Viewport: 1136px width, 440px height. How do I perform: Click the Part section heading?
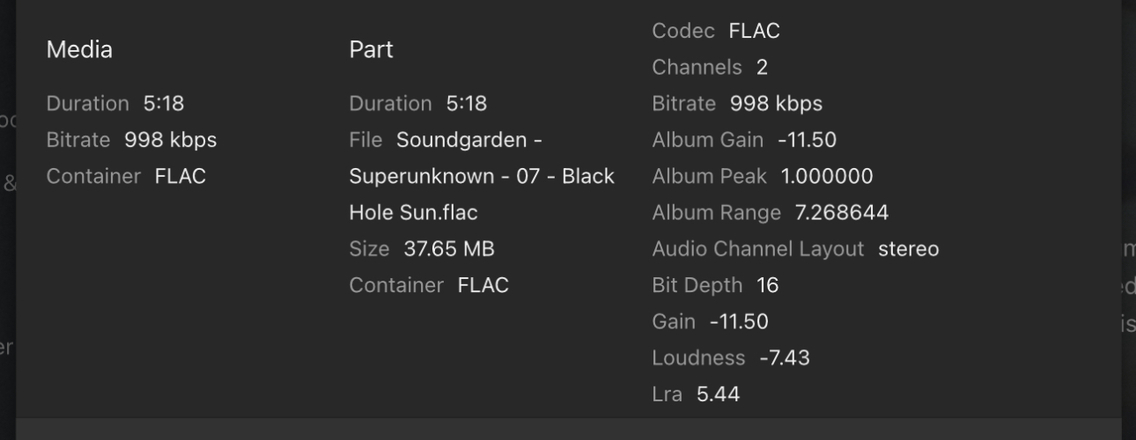[371, 49]
